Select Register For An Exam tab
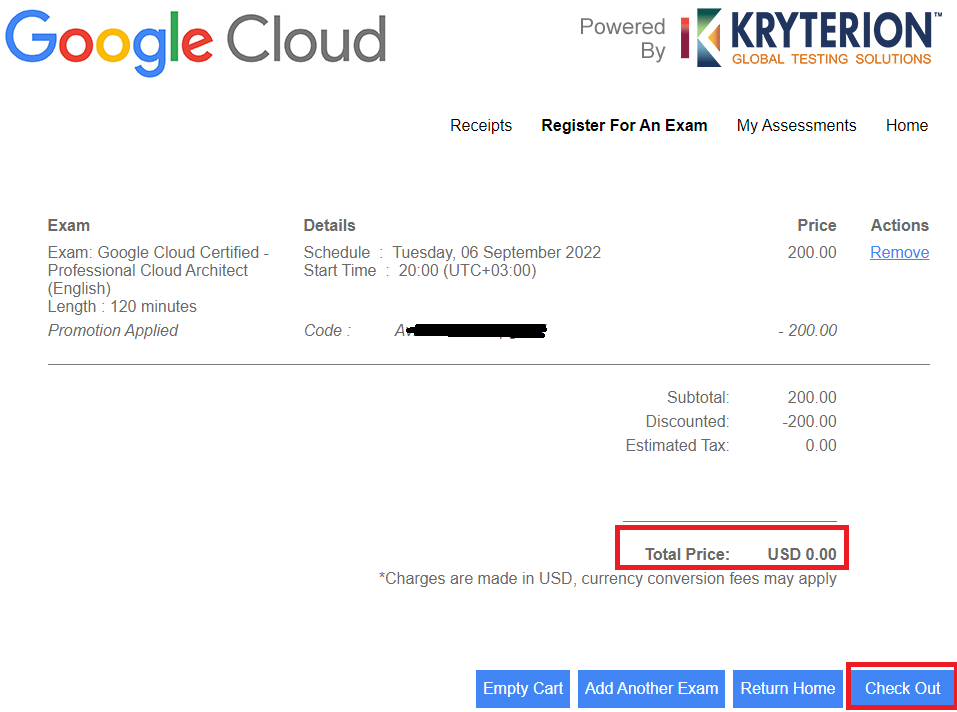 click(624, 125)
